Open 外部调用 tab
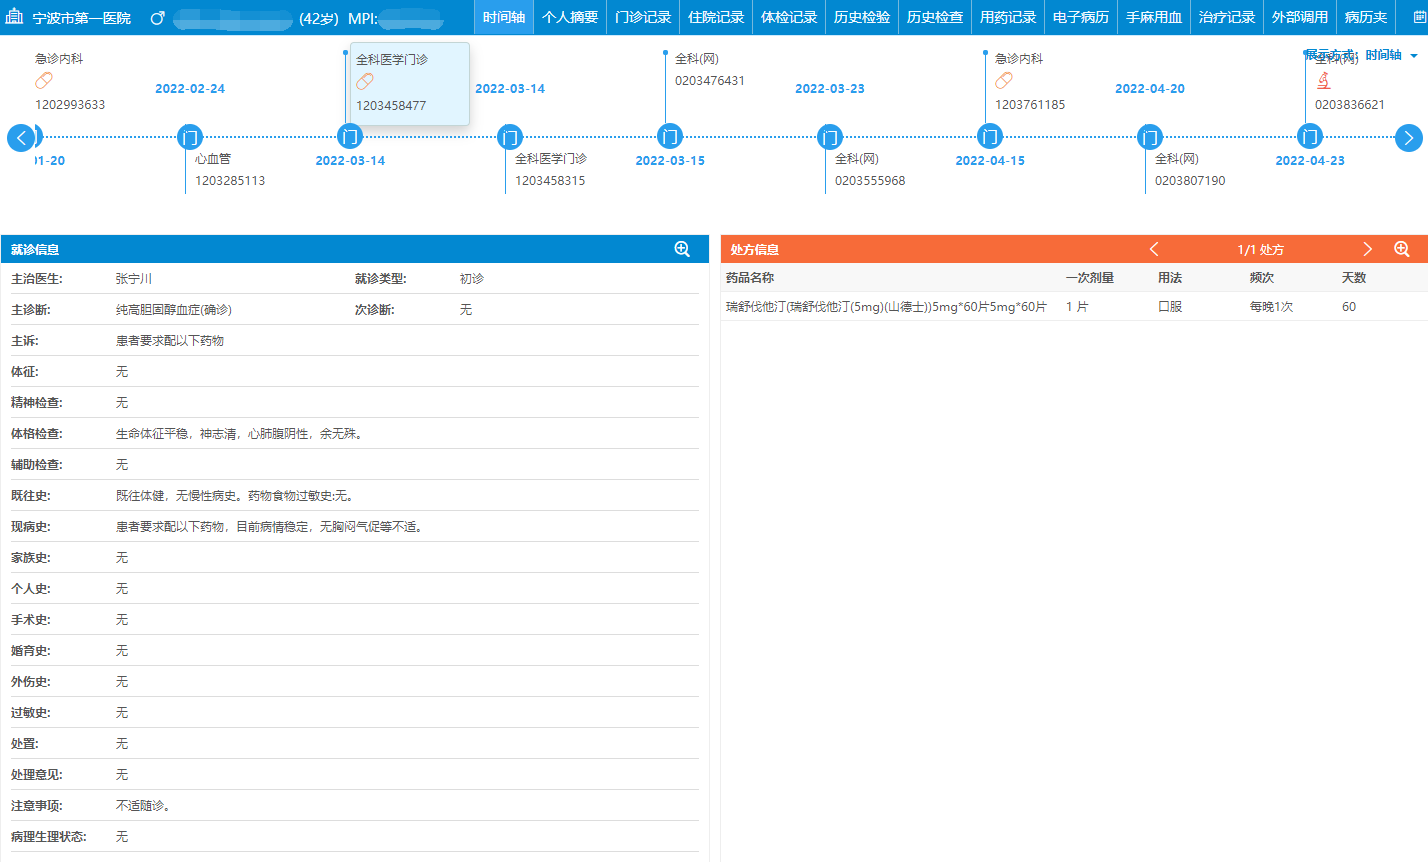Image resolution: width=1428 pixels, height=862 pixels. tap(1300, 17)
